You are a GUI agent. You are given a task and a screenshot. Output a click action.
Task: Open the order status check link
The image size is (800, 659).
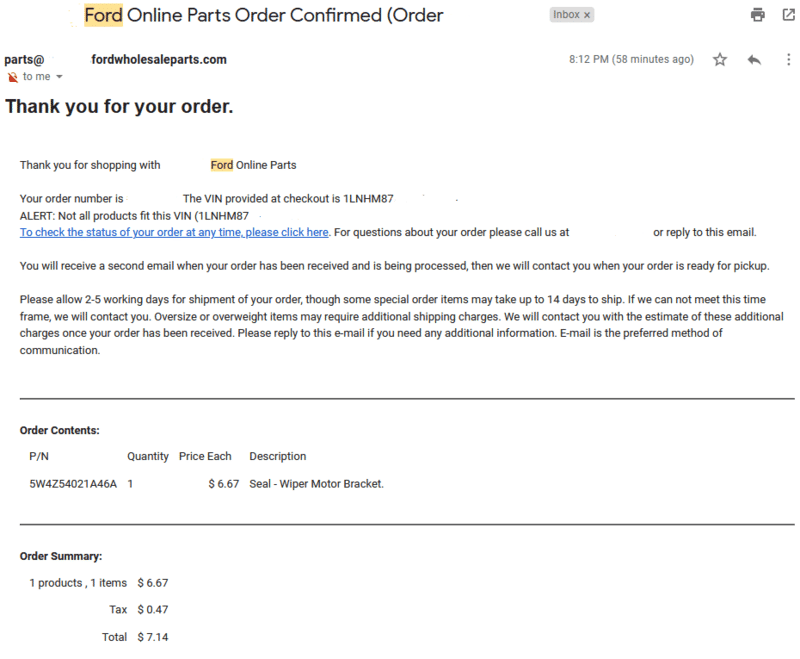[x=174, y=233]
